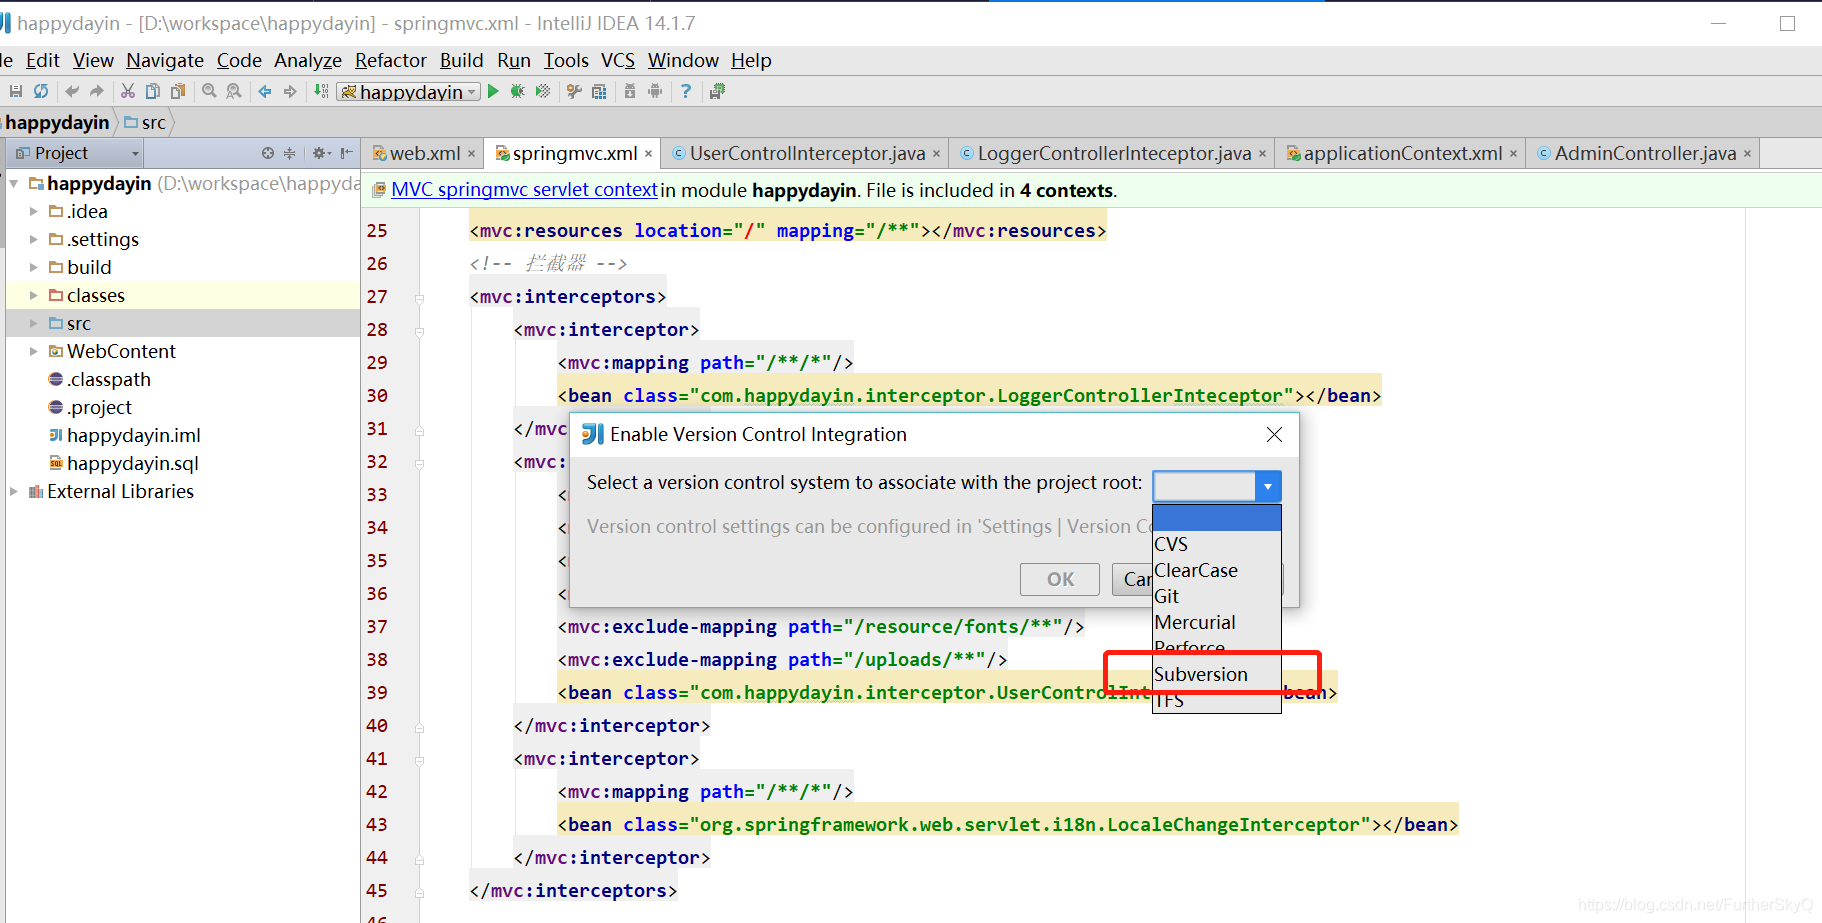The height and width of the screenshot is (923, 1822).
Task: Click Scroll from Source target icon
Action: coord(268,153)
